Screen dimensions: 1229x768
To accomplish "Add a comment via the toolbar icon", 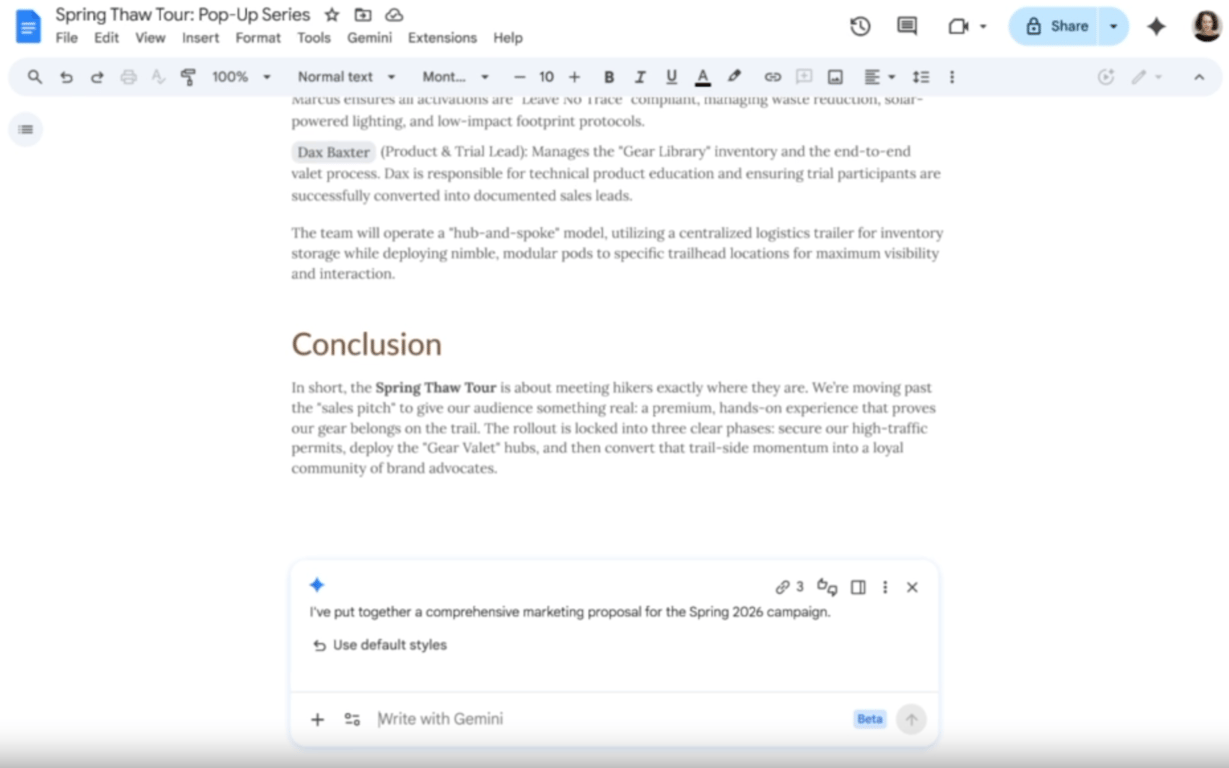I will click(x=803, y=76).
